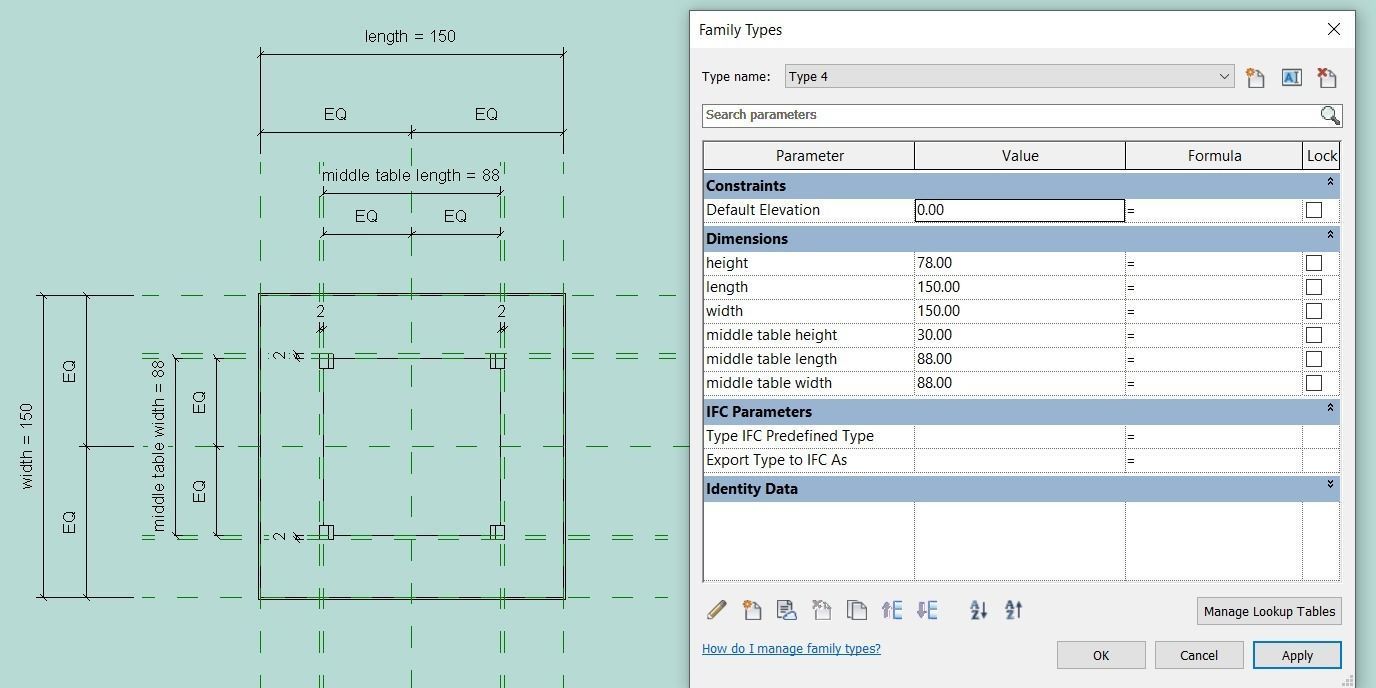Click the Formula column header

[x=1214, y=155]
